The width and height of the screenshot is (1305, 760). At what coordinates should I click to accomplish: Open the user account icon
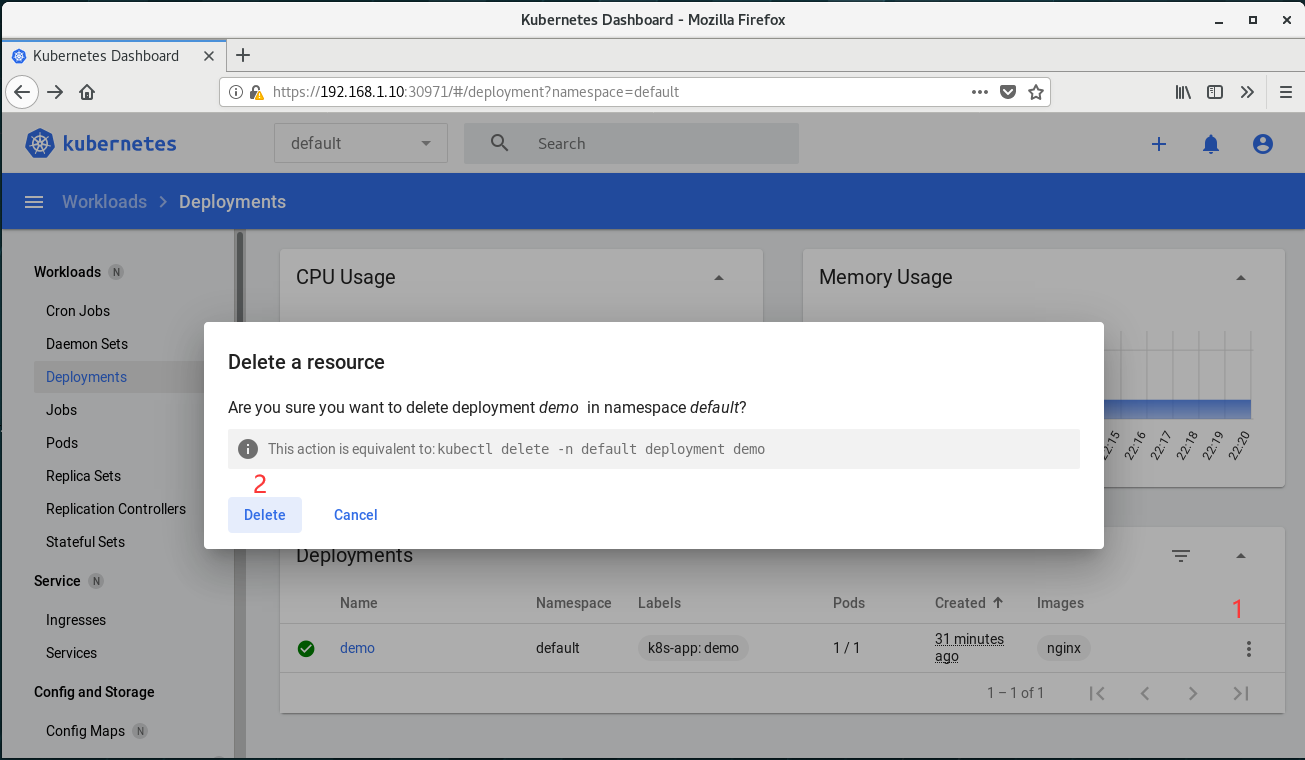1263,144
